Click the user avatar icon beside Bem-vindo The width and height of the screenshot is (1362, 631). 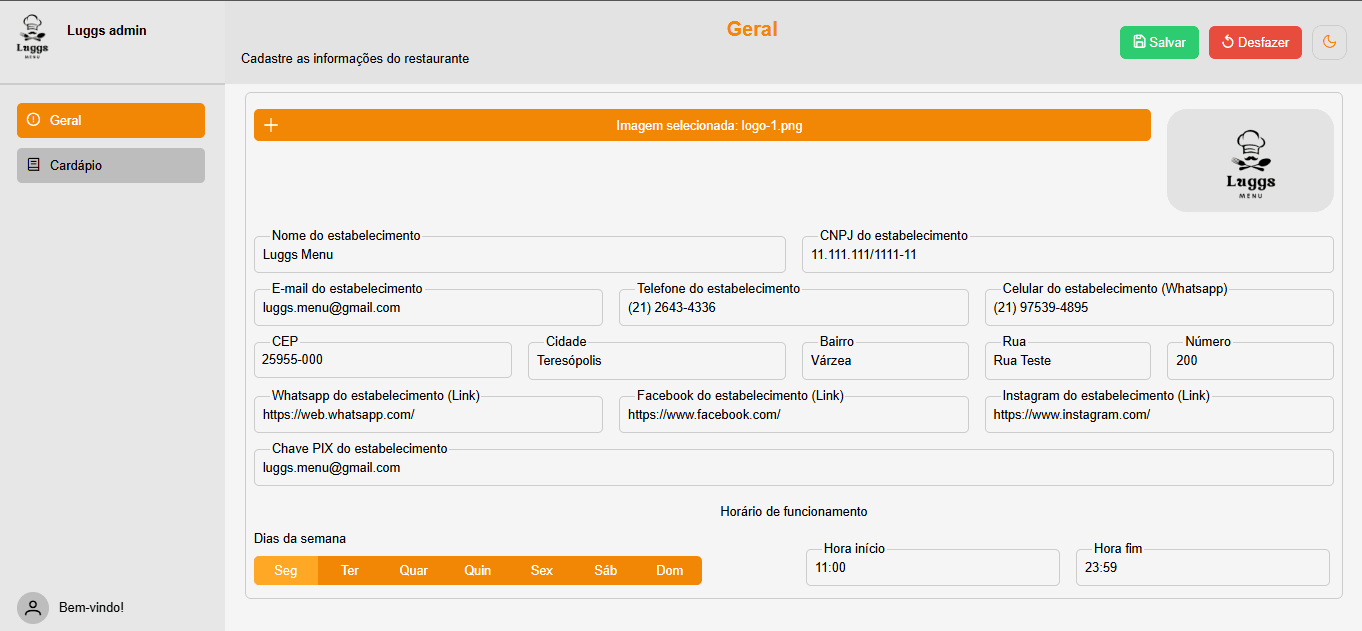click(33, 607)
